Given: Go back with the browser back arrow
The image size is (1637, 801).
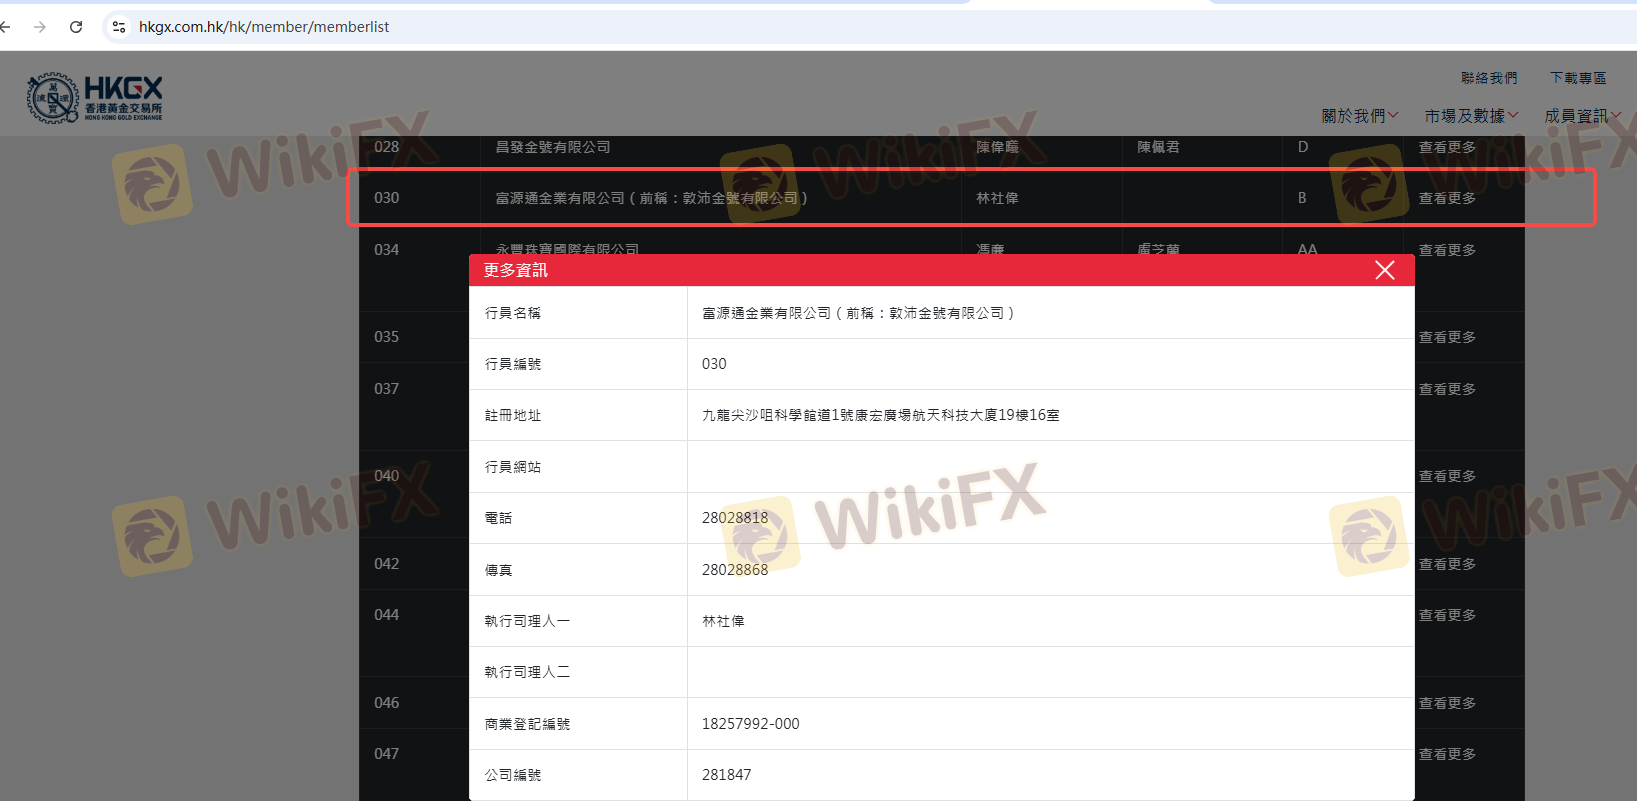Looking at the screenshot, I should (x=6, y=27).
